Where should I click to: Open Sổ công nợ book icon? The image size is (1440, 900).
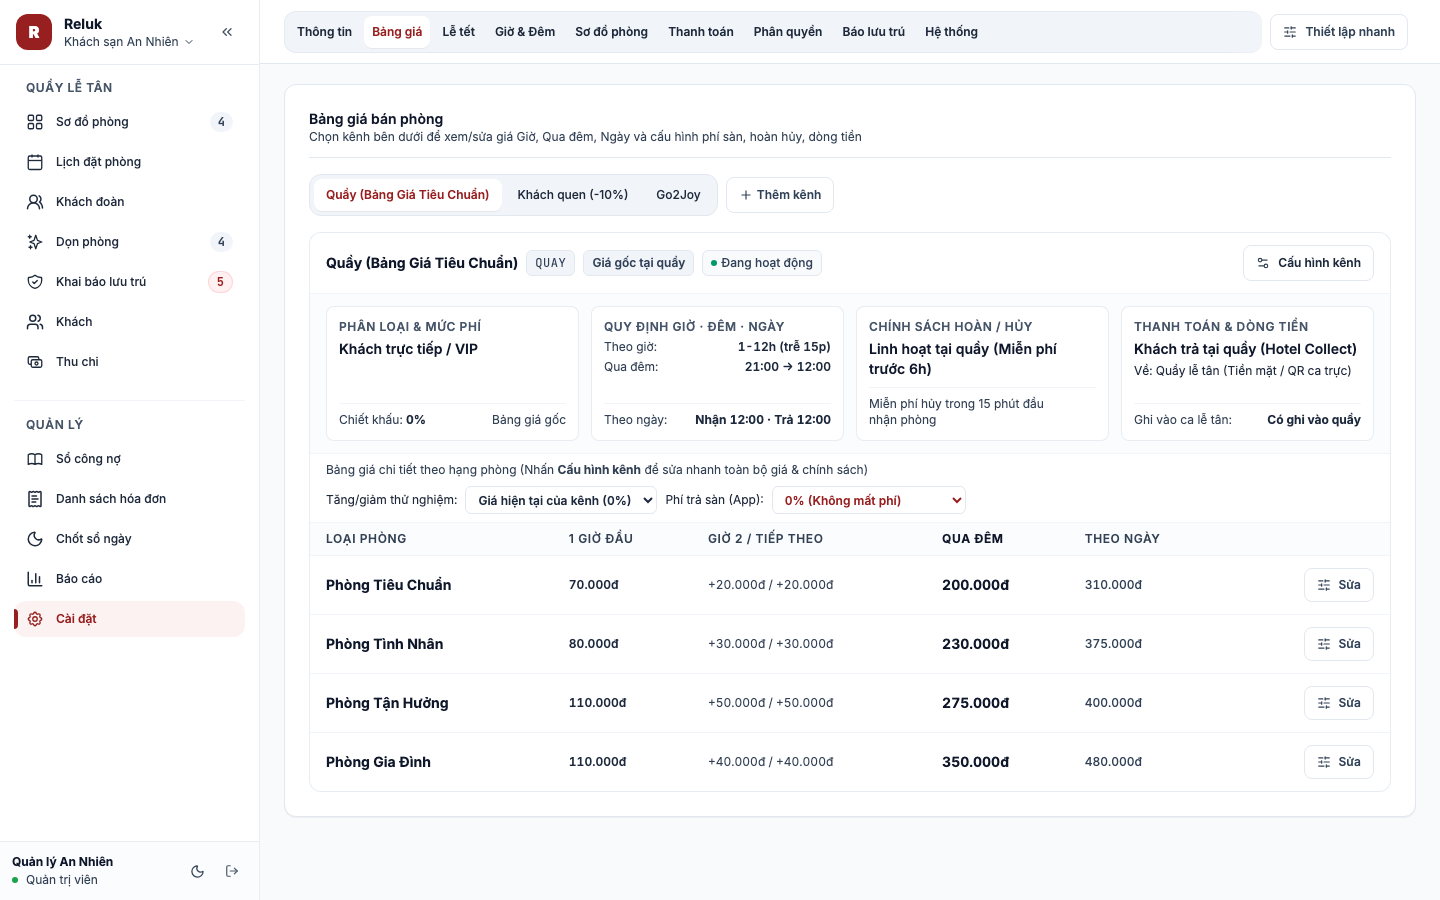pyautogui.click(x=35, y=459)
